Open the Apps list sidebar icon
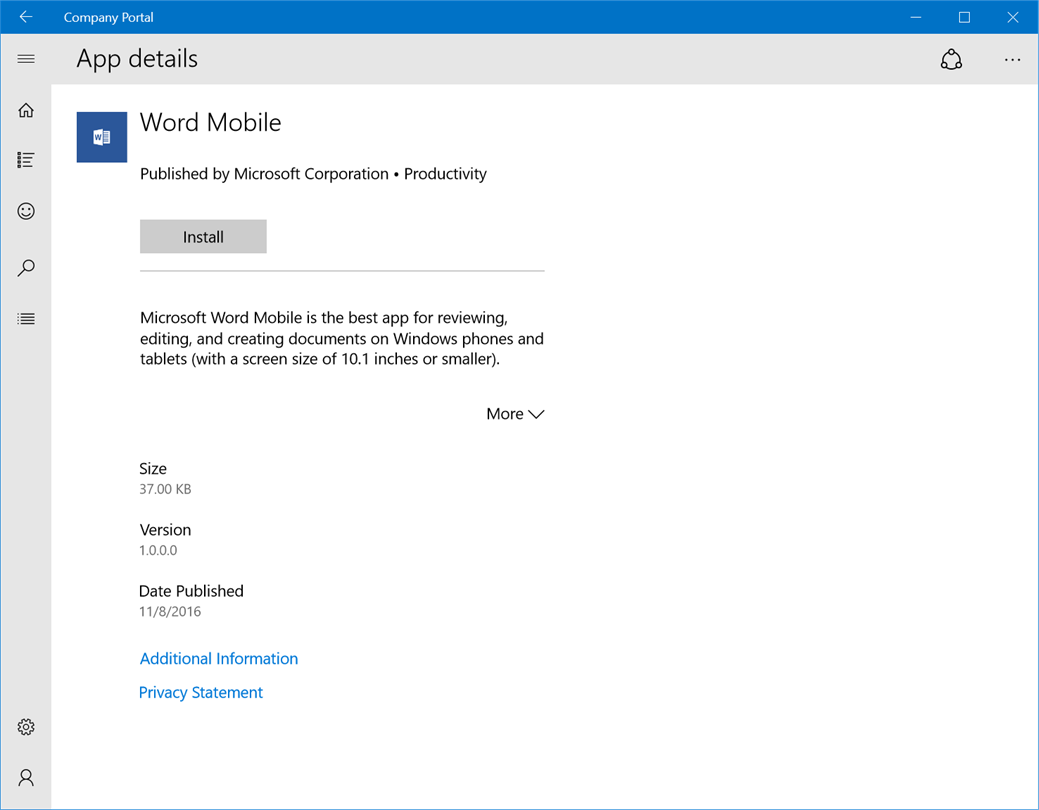 [x=26, y=160]
